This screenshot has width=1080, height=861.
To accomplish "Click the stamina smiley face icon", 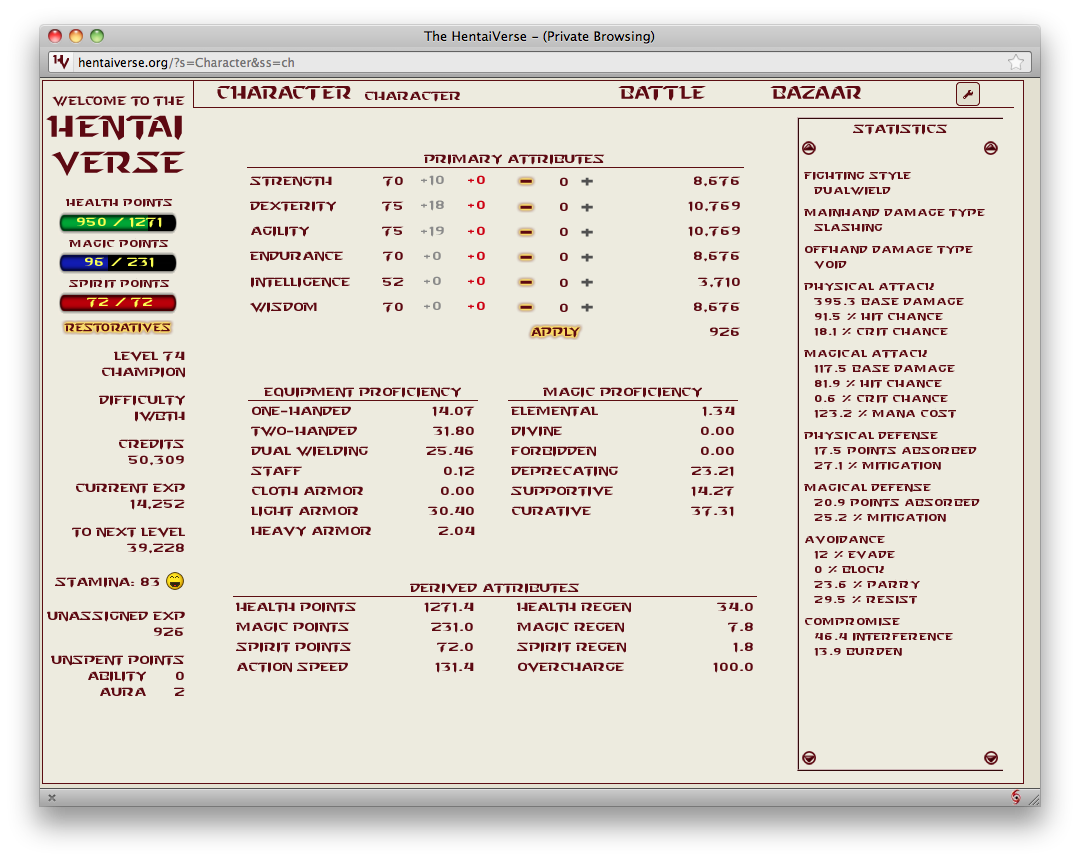I will point(175,581).
